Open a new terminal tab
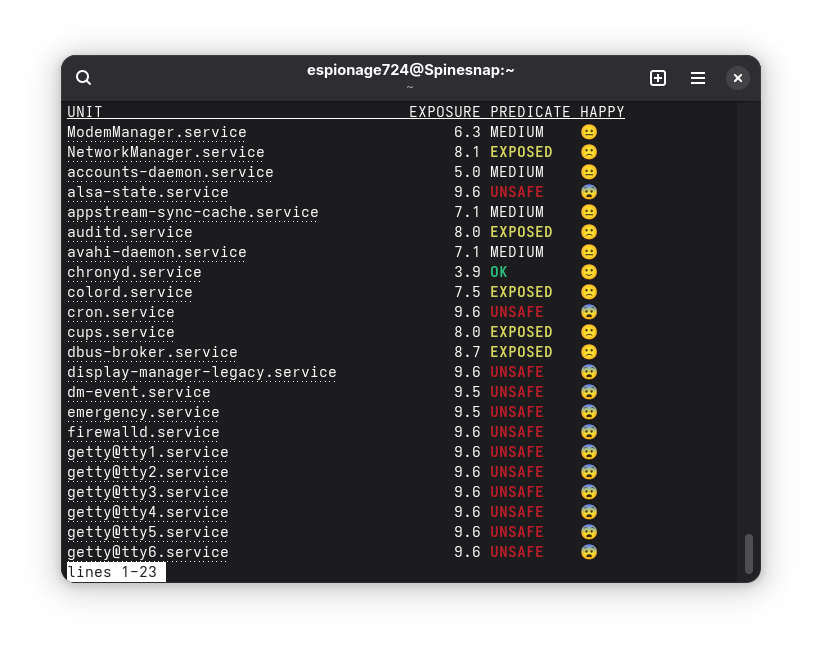This screenshot has width=822, height=650. coord(658,78)
